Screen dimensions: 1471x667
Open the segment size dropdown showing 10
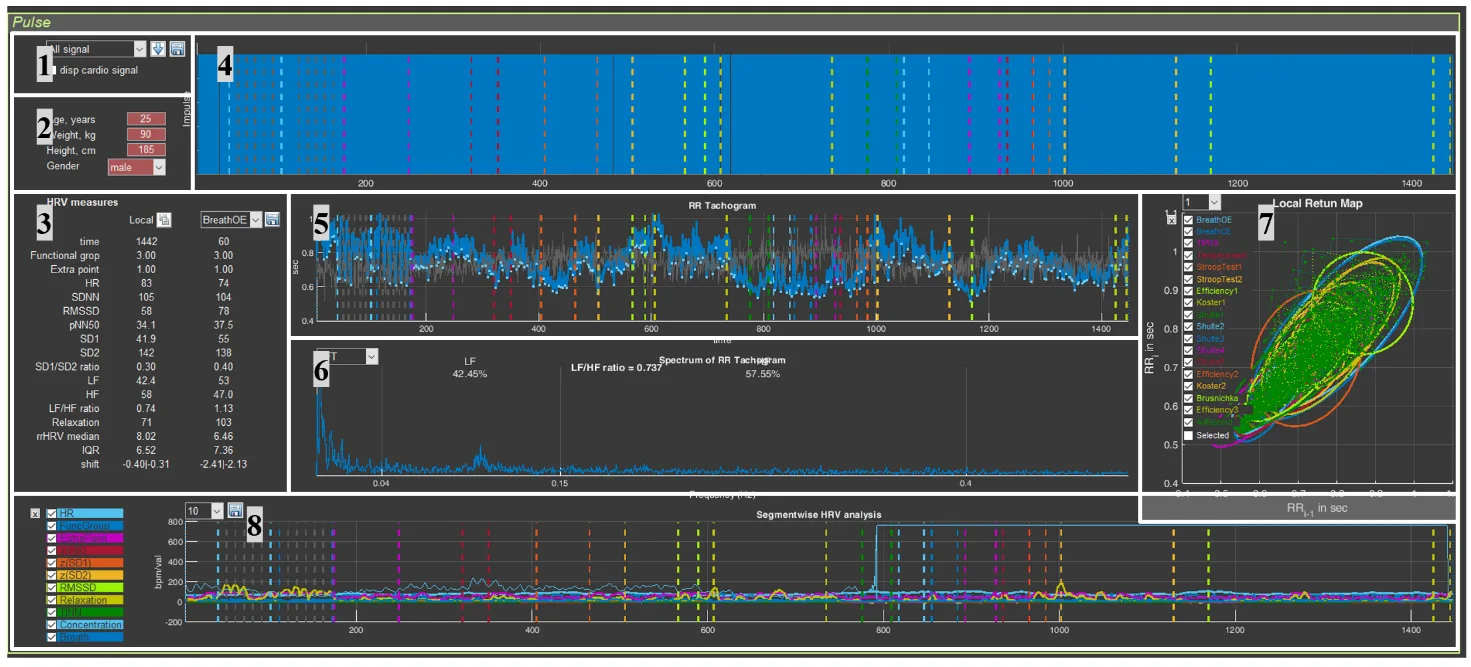[x=216, y=510]
